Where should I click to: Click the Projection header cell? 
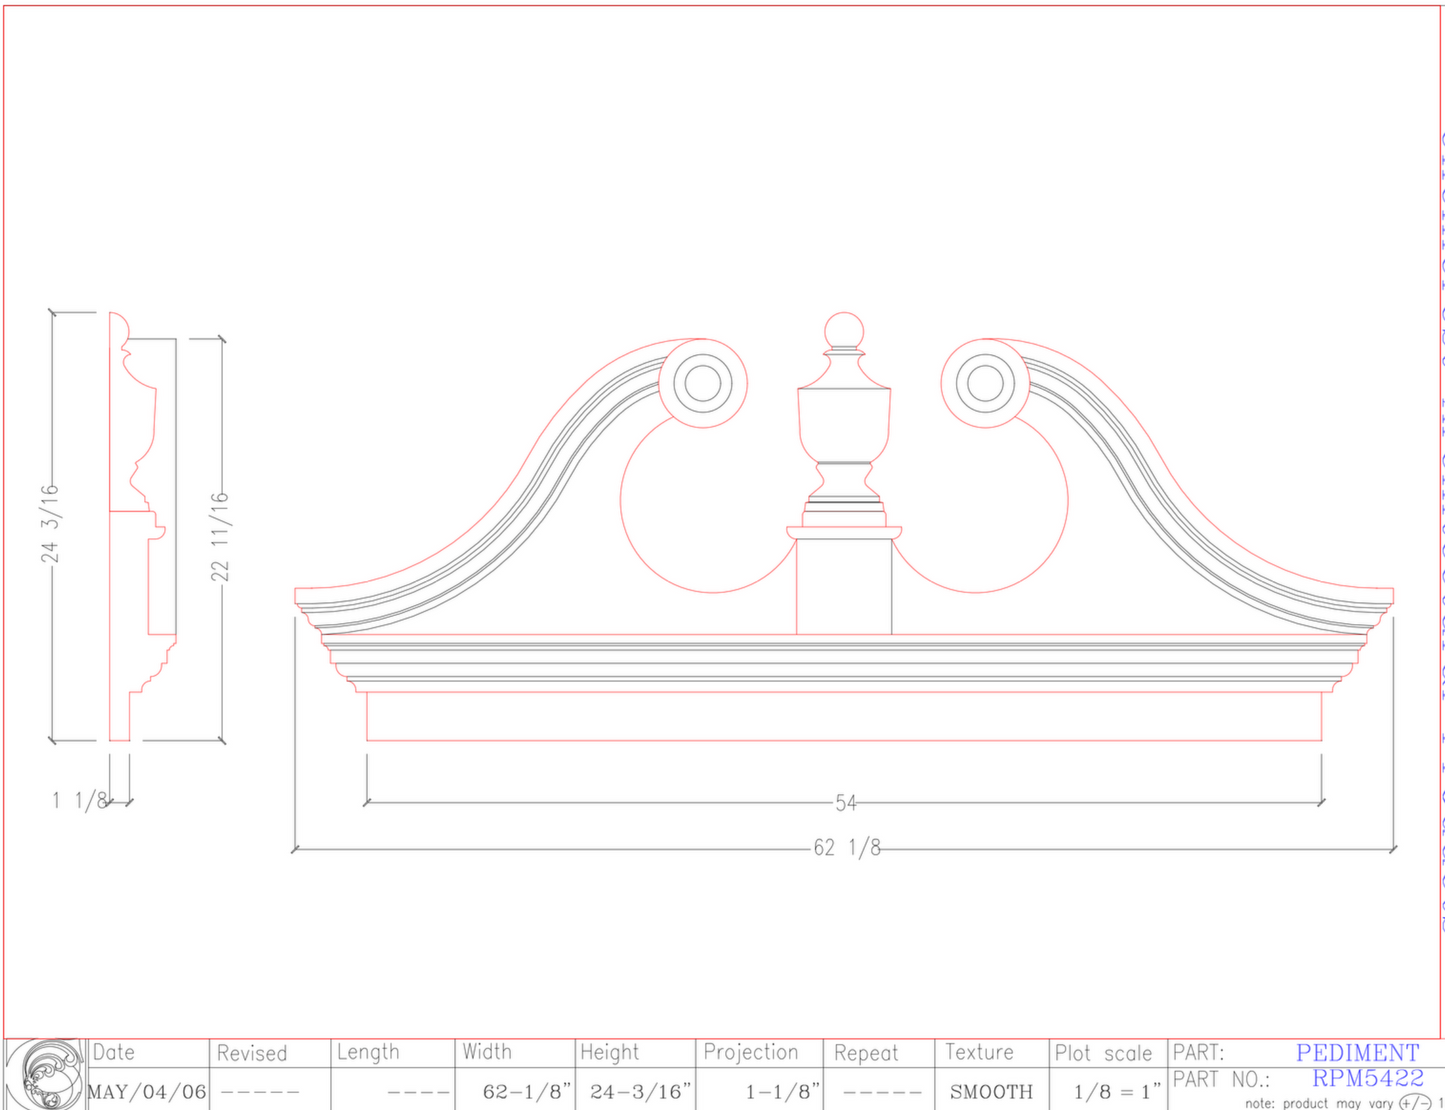pyautogui.click(x=753, y=1052)
